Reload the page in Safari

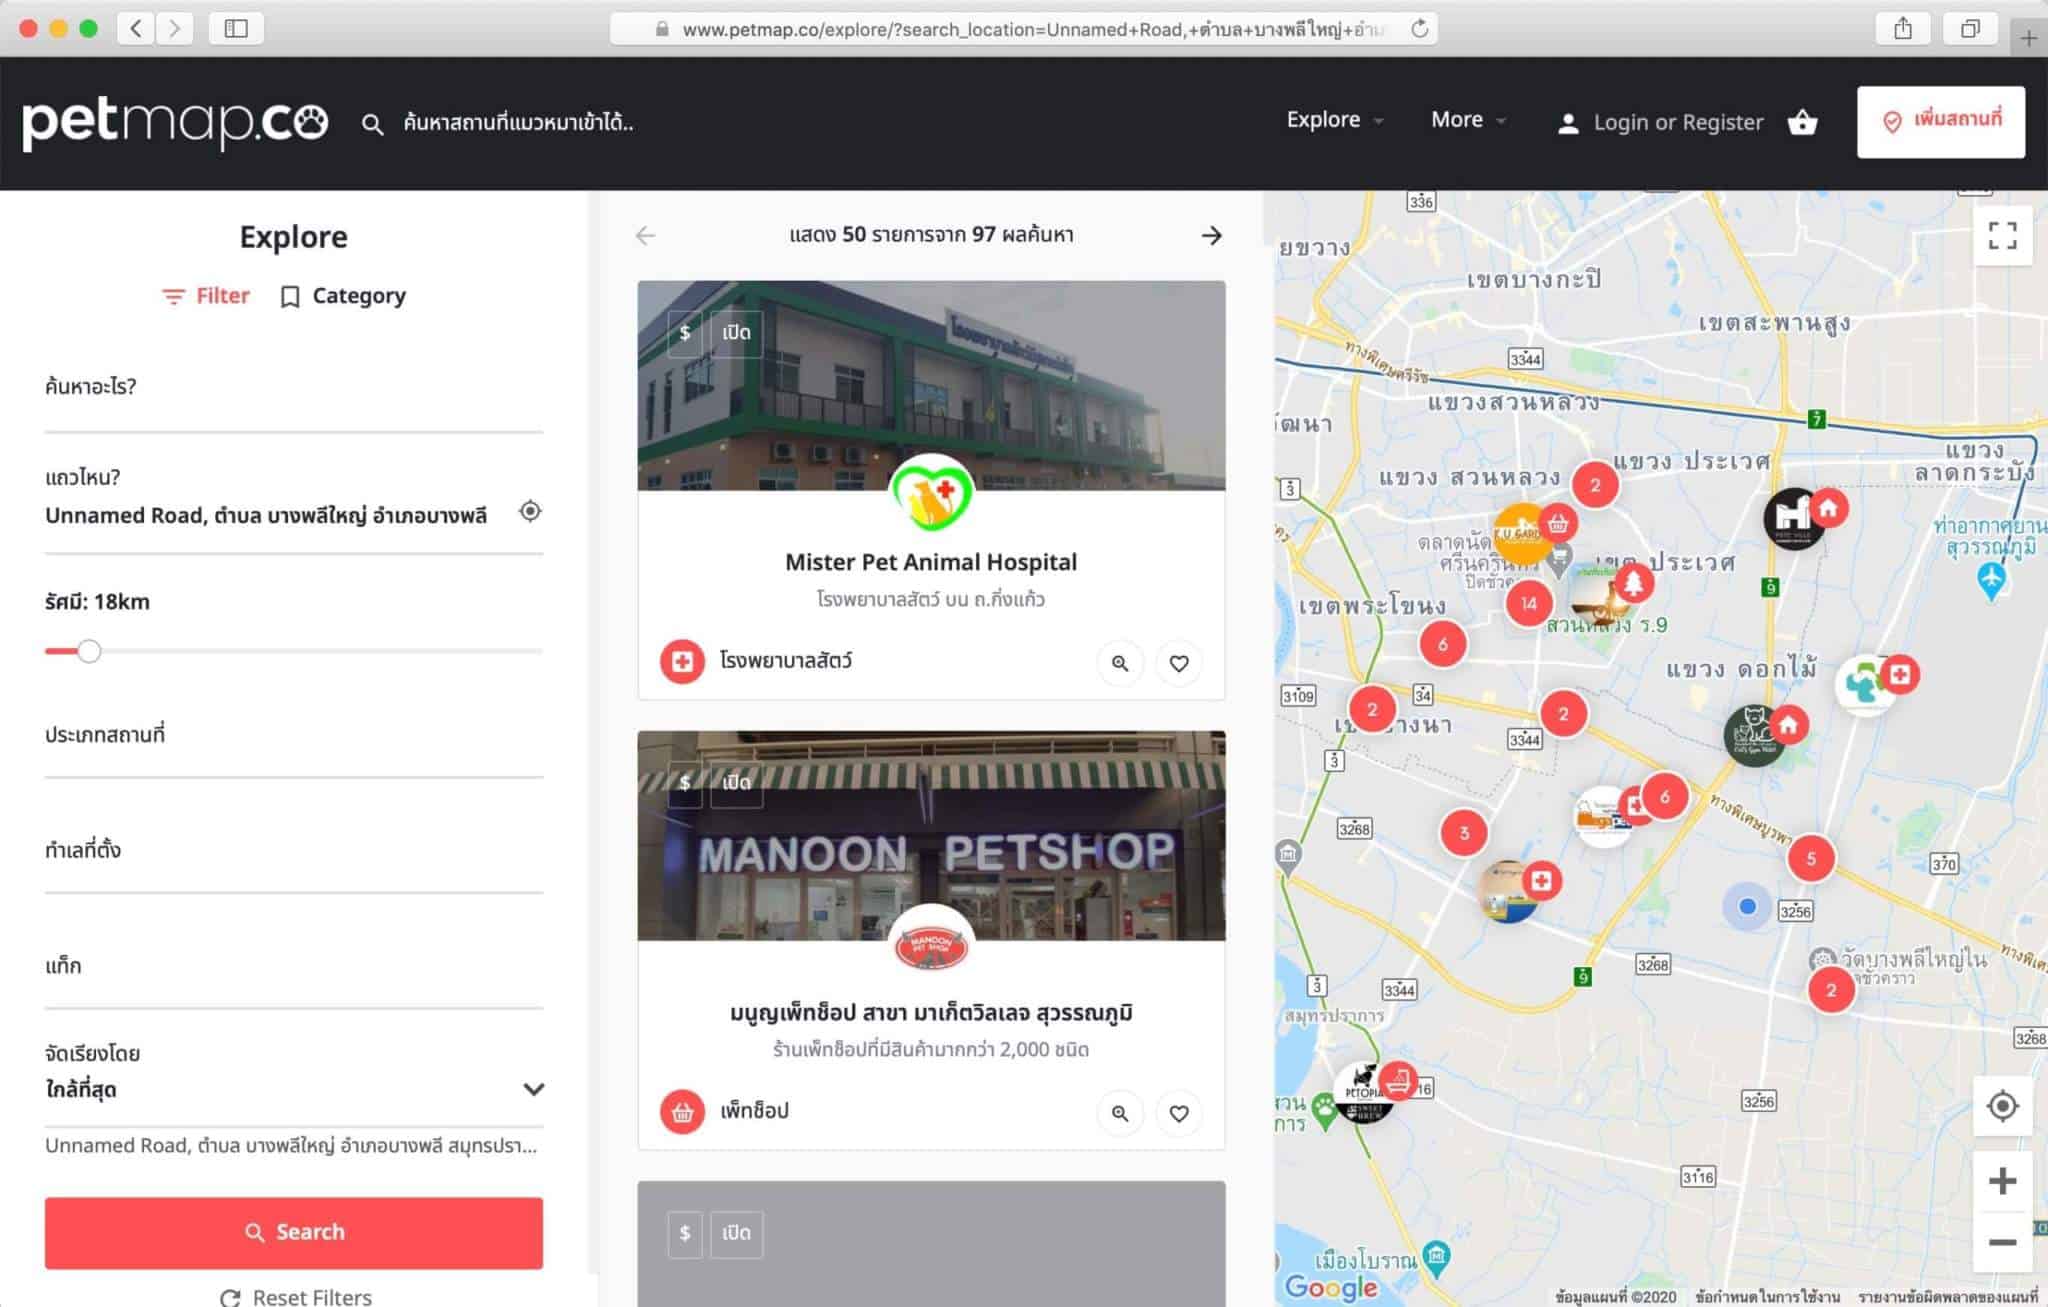tap(1419, 29)
